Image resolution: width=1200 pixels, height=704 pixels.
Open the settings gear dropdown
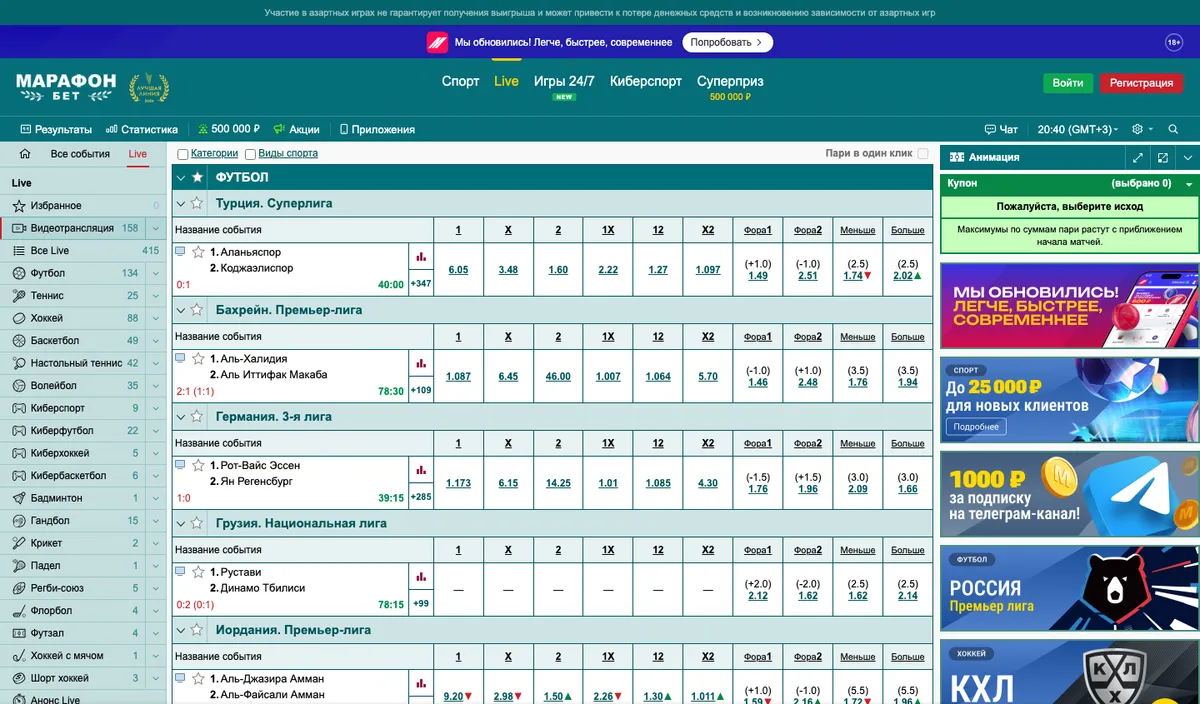click(1142, 129)
